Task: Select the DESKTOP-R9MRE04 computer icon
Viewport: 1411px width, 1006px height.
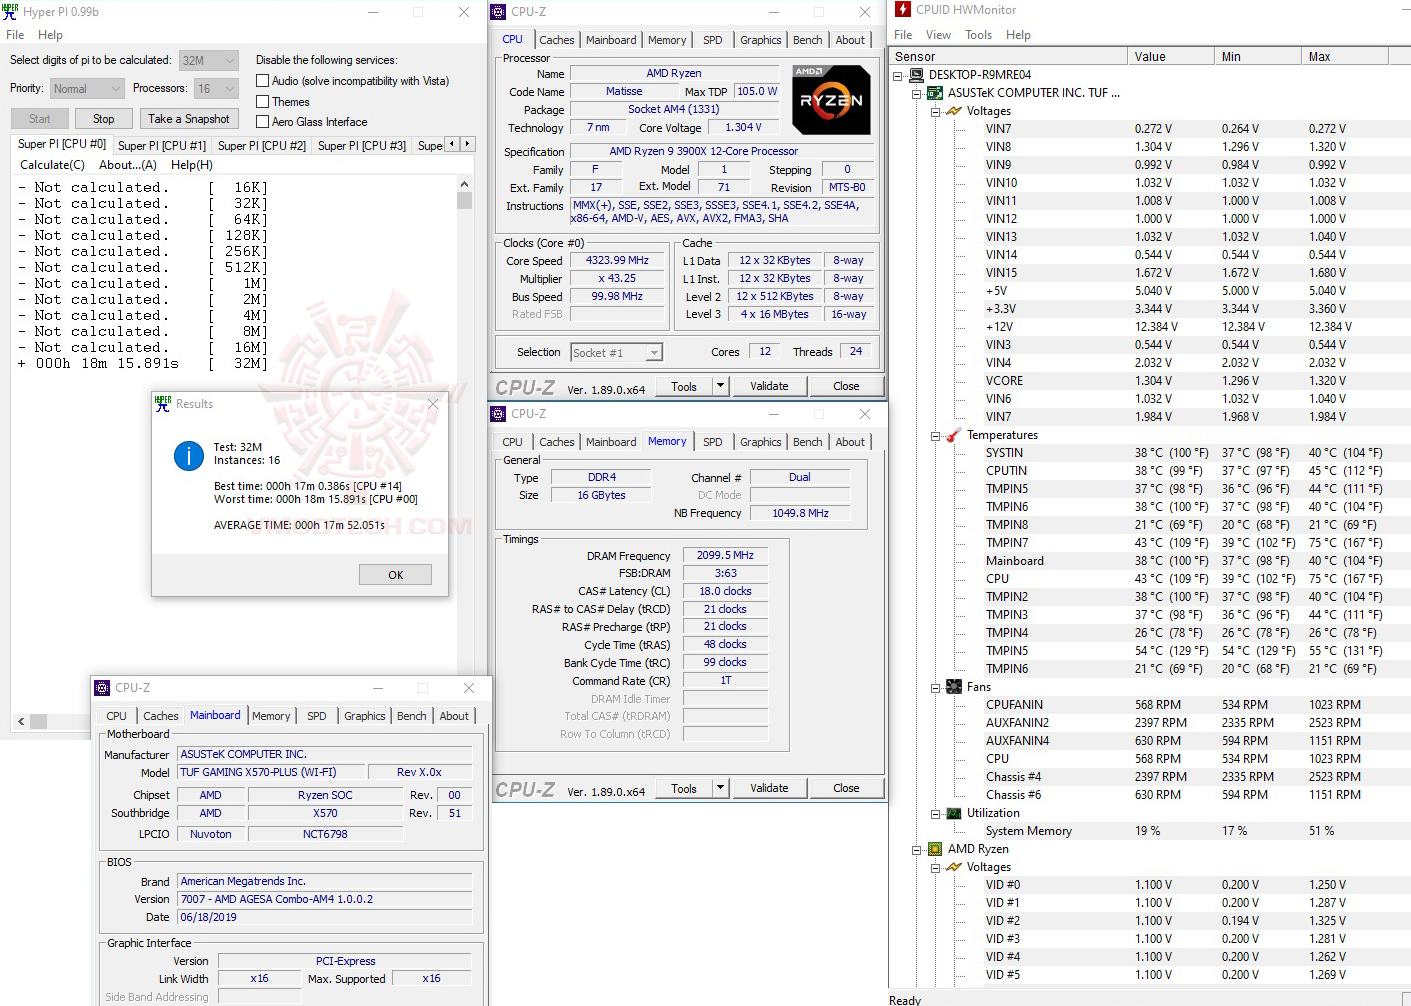Action: [916, 75]
